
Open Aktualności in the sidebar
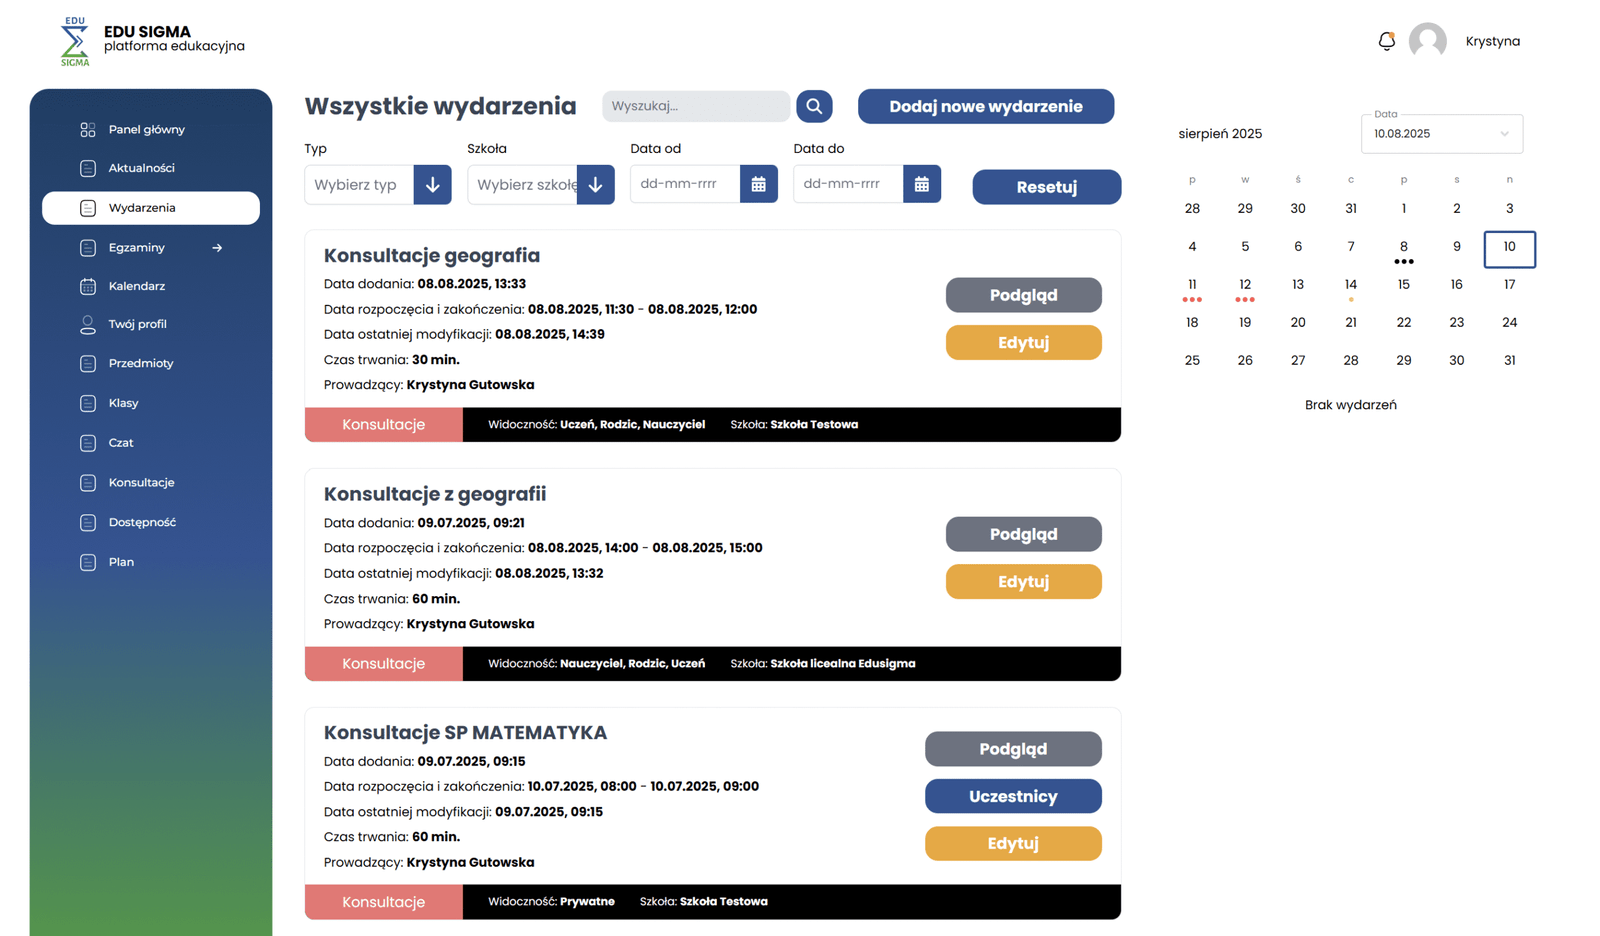tap(141, 168)
